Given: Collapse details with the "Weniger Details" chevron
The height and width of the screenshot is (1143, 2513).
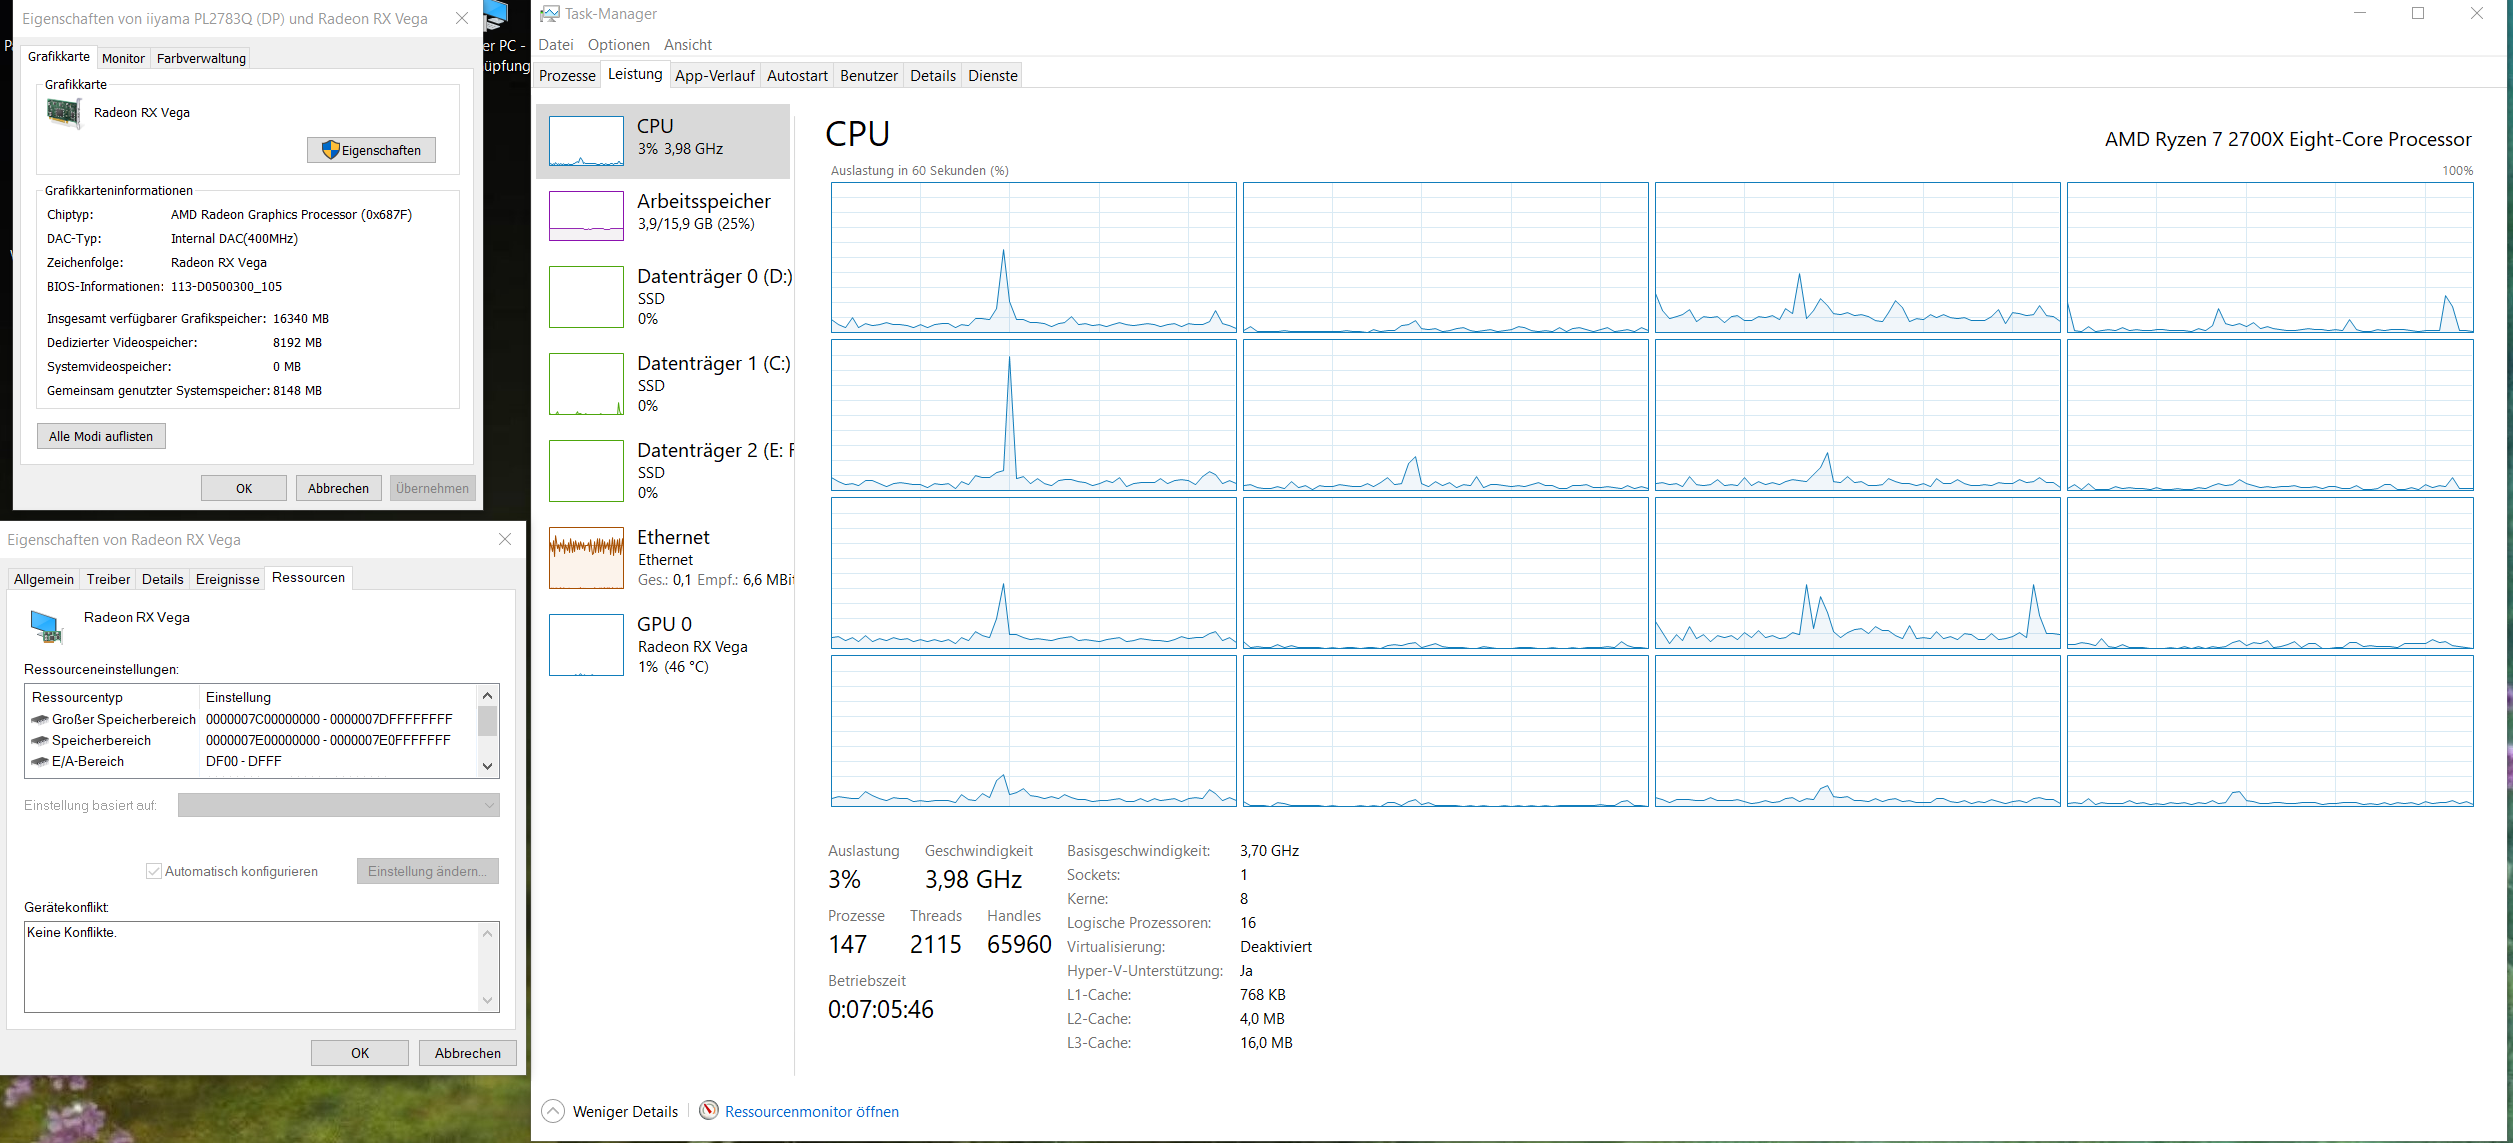Looking at the screenshot, I should [552, 1110].
